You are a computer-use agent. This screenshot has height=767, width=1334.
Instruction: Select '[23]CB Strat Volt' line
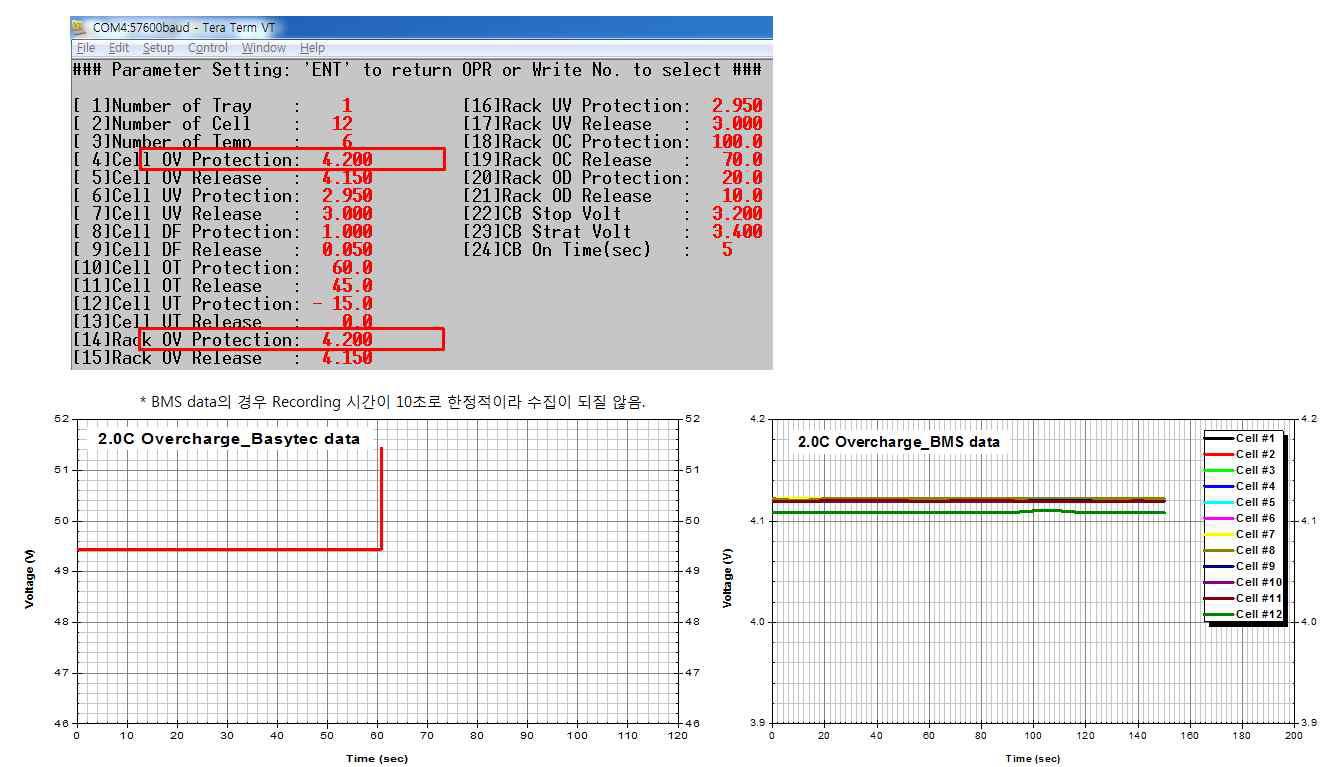pos(613,232)
